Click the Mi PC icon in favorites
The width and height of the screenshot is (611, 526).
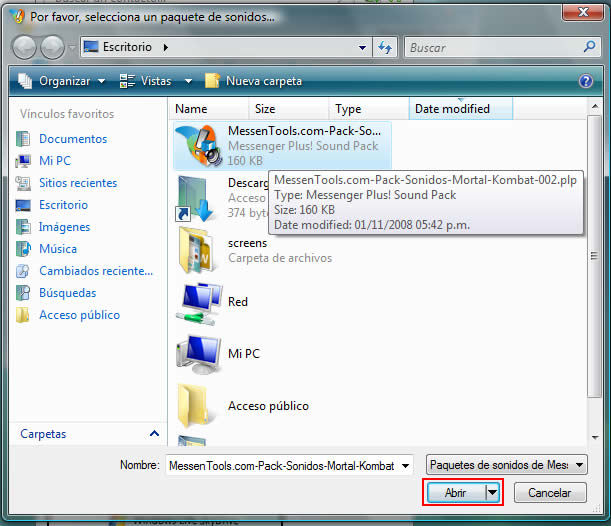[23, 161]
